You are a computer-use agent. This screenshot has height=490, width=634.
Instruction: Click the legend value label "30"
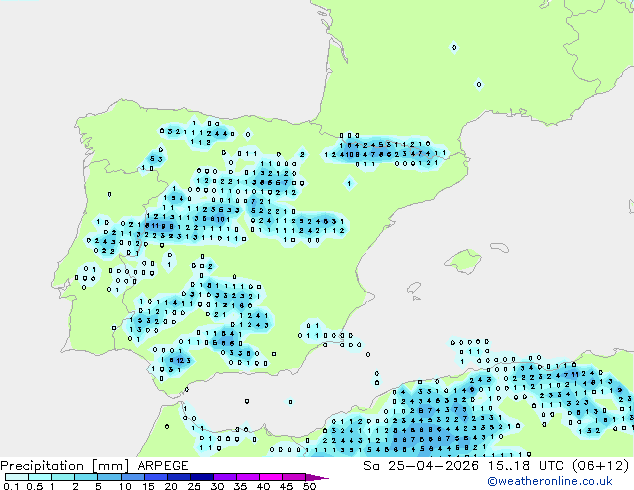click(x=217, y=486)
